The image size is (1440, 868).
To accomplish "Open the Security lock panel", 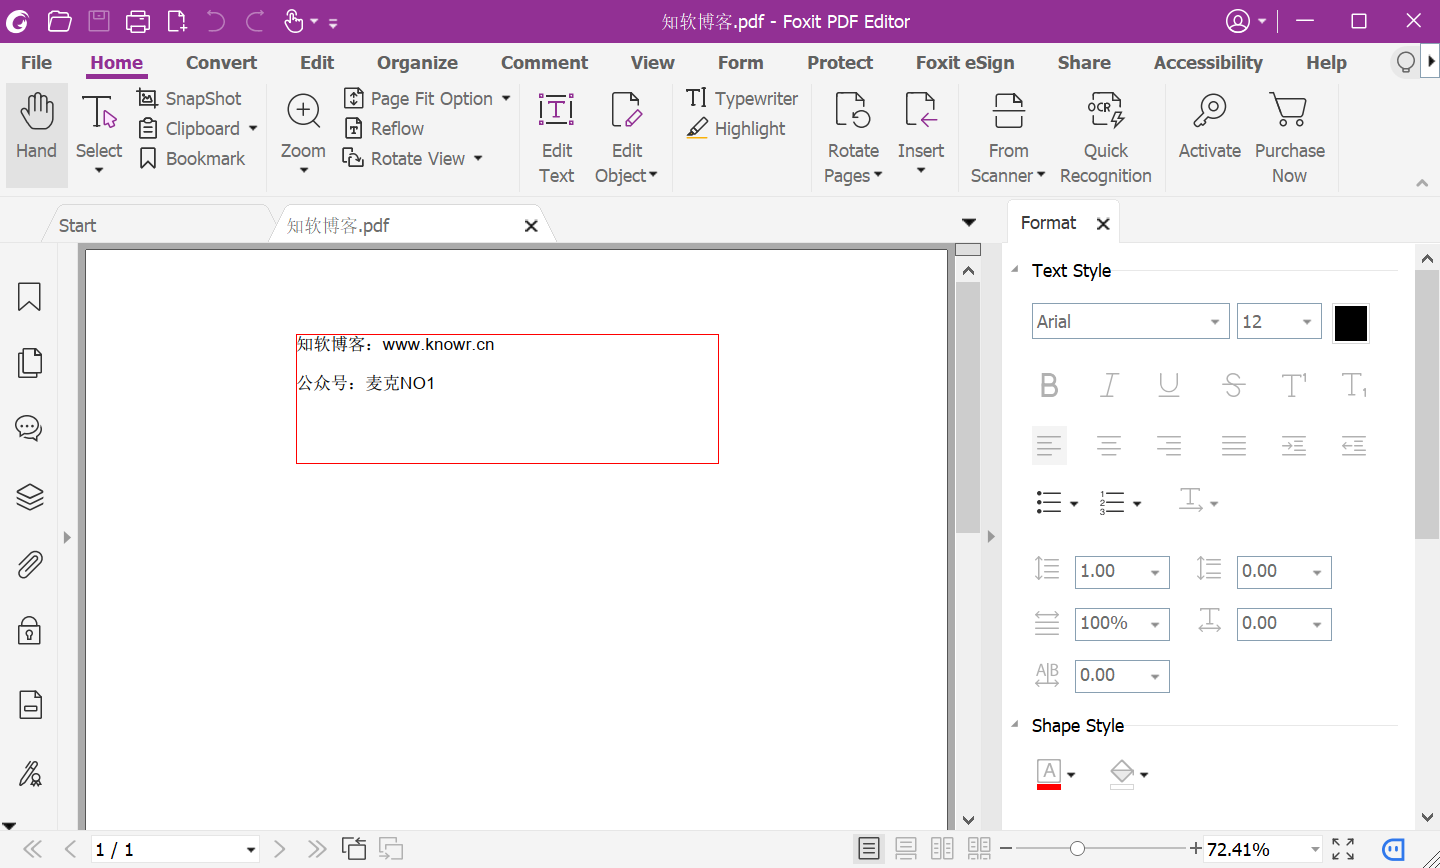I will pyautogui.click(x=29, y=631).
